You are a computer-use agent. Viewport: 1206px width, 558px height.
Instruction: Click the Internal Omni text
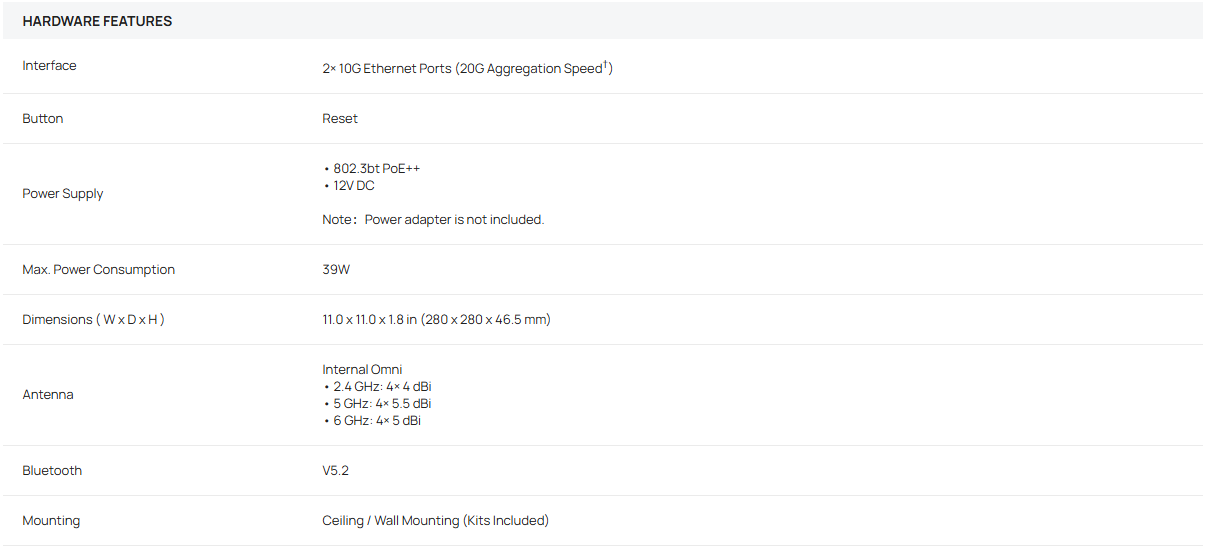[362, 370]
